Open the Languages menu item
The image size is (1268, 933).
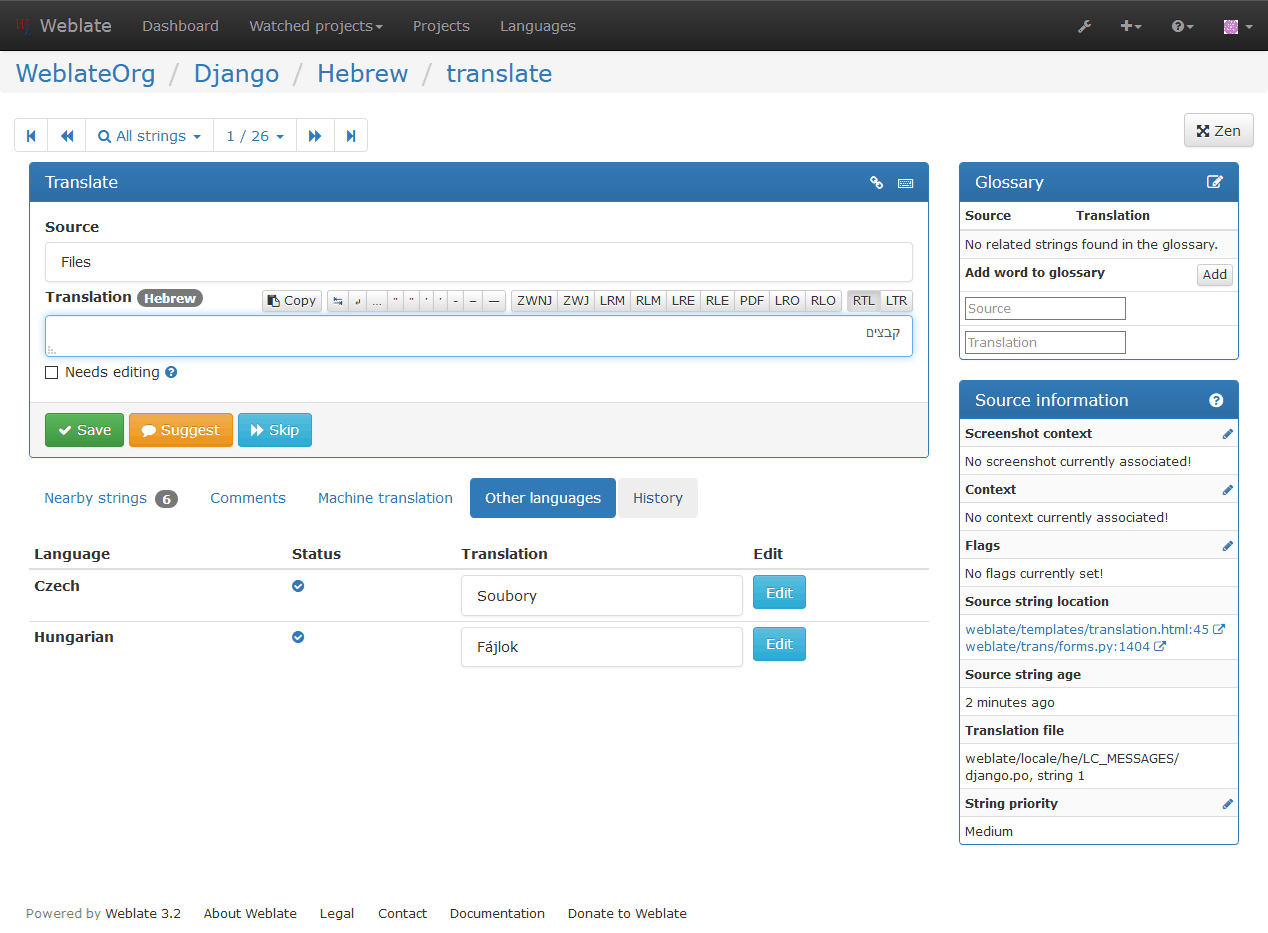[538, 26]
